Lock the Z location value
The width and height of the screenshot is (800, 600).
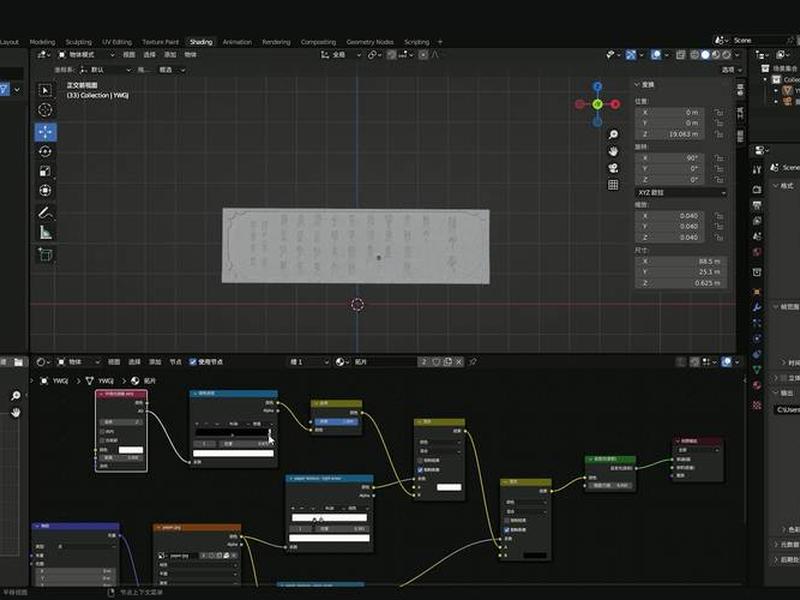click(x=719, y=134)
